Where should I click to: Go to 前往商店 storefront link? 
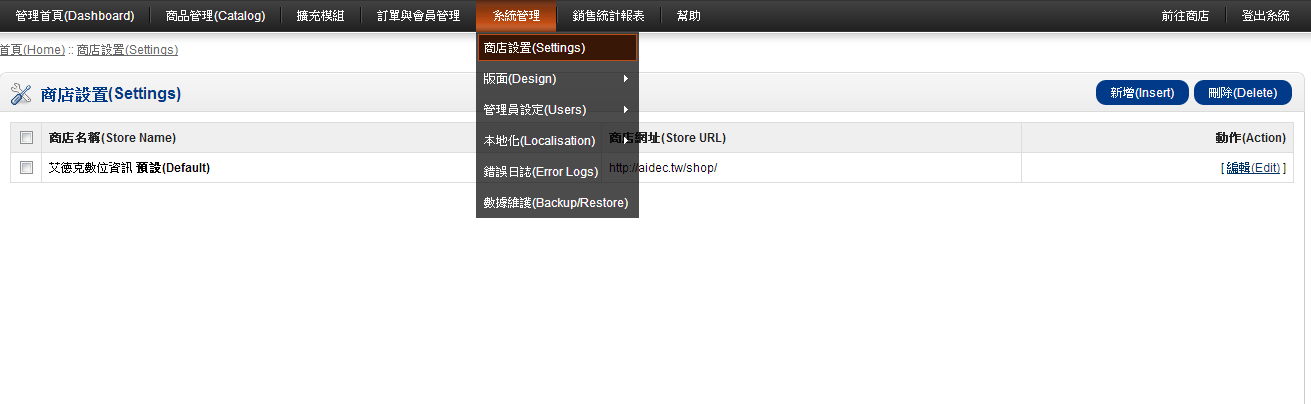[x=1185, y=16]
